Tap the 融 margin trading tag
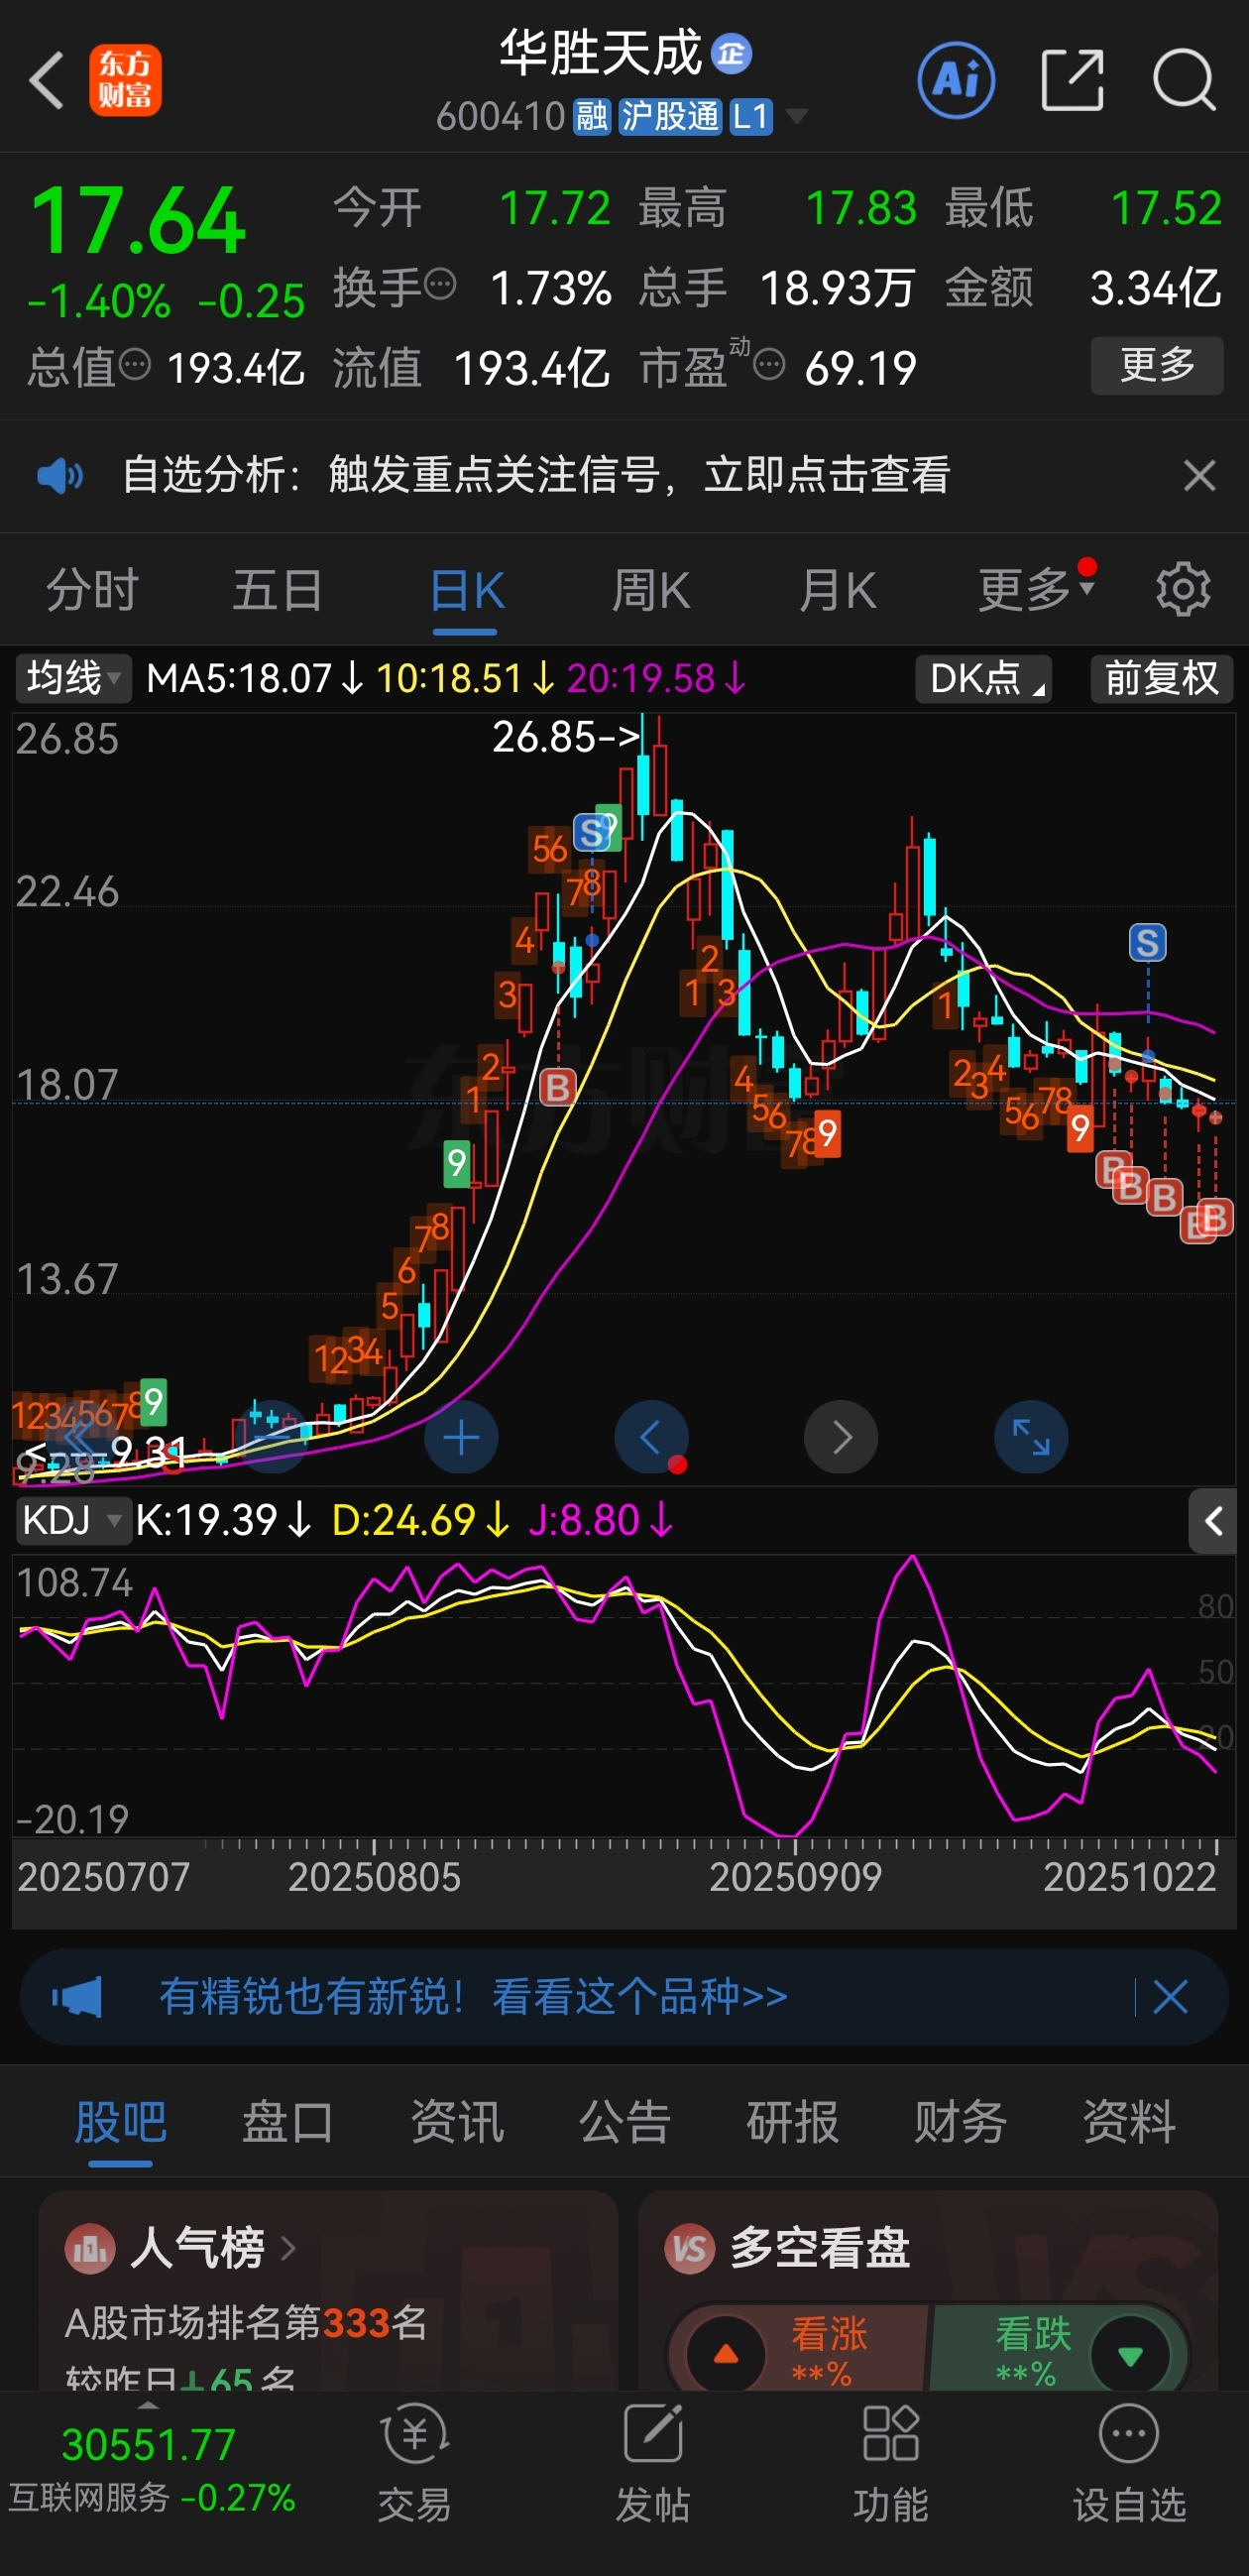The height and width of the screenshot is (2576, 1249). pos(591,117)
